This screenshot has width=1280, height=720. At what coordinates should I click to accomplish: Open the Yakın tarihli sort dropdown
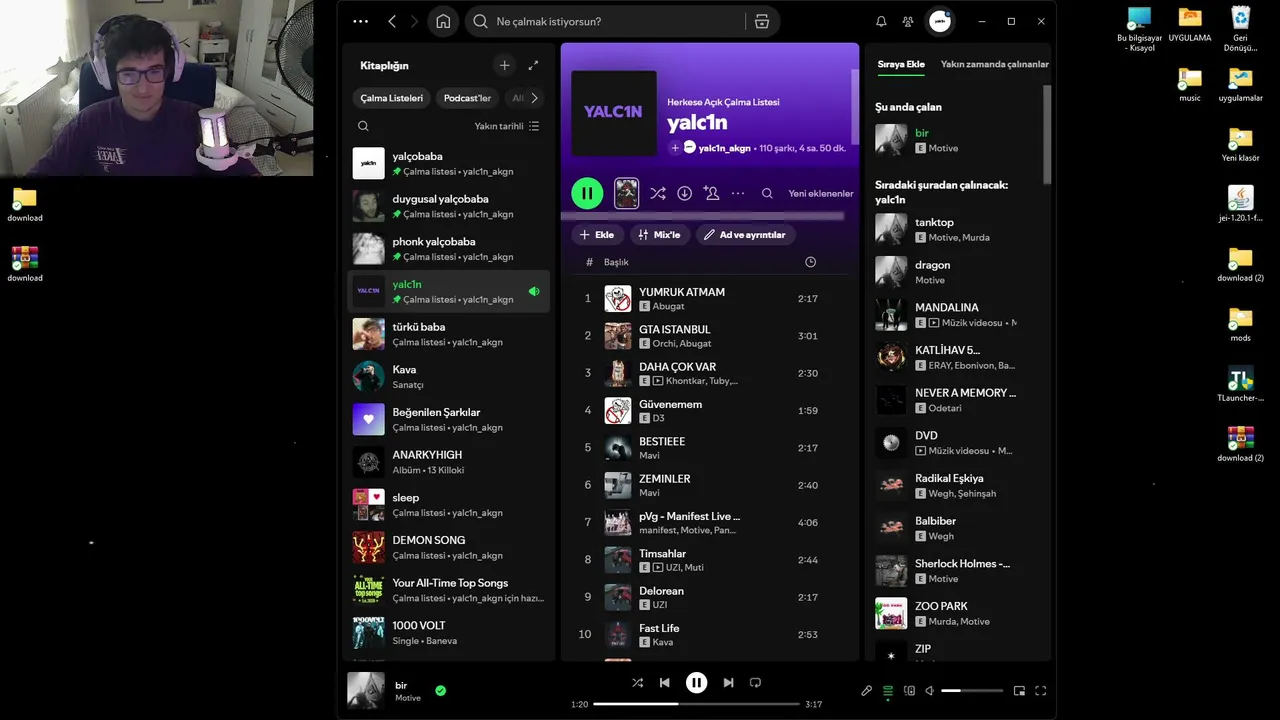pos(507,126)
